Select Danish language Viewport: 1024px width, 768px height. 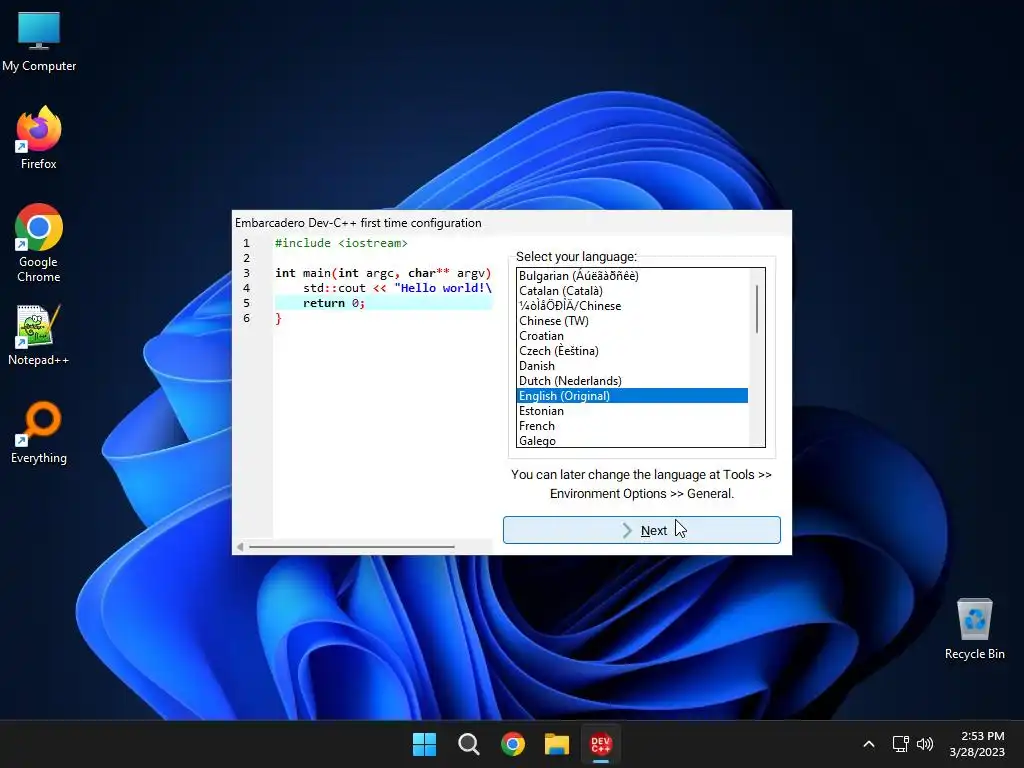pos(632,366)
